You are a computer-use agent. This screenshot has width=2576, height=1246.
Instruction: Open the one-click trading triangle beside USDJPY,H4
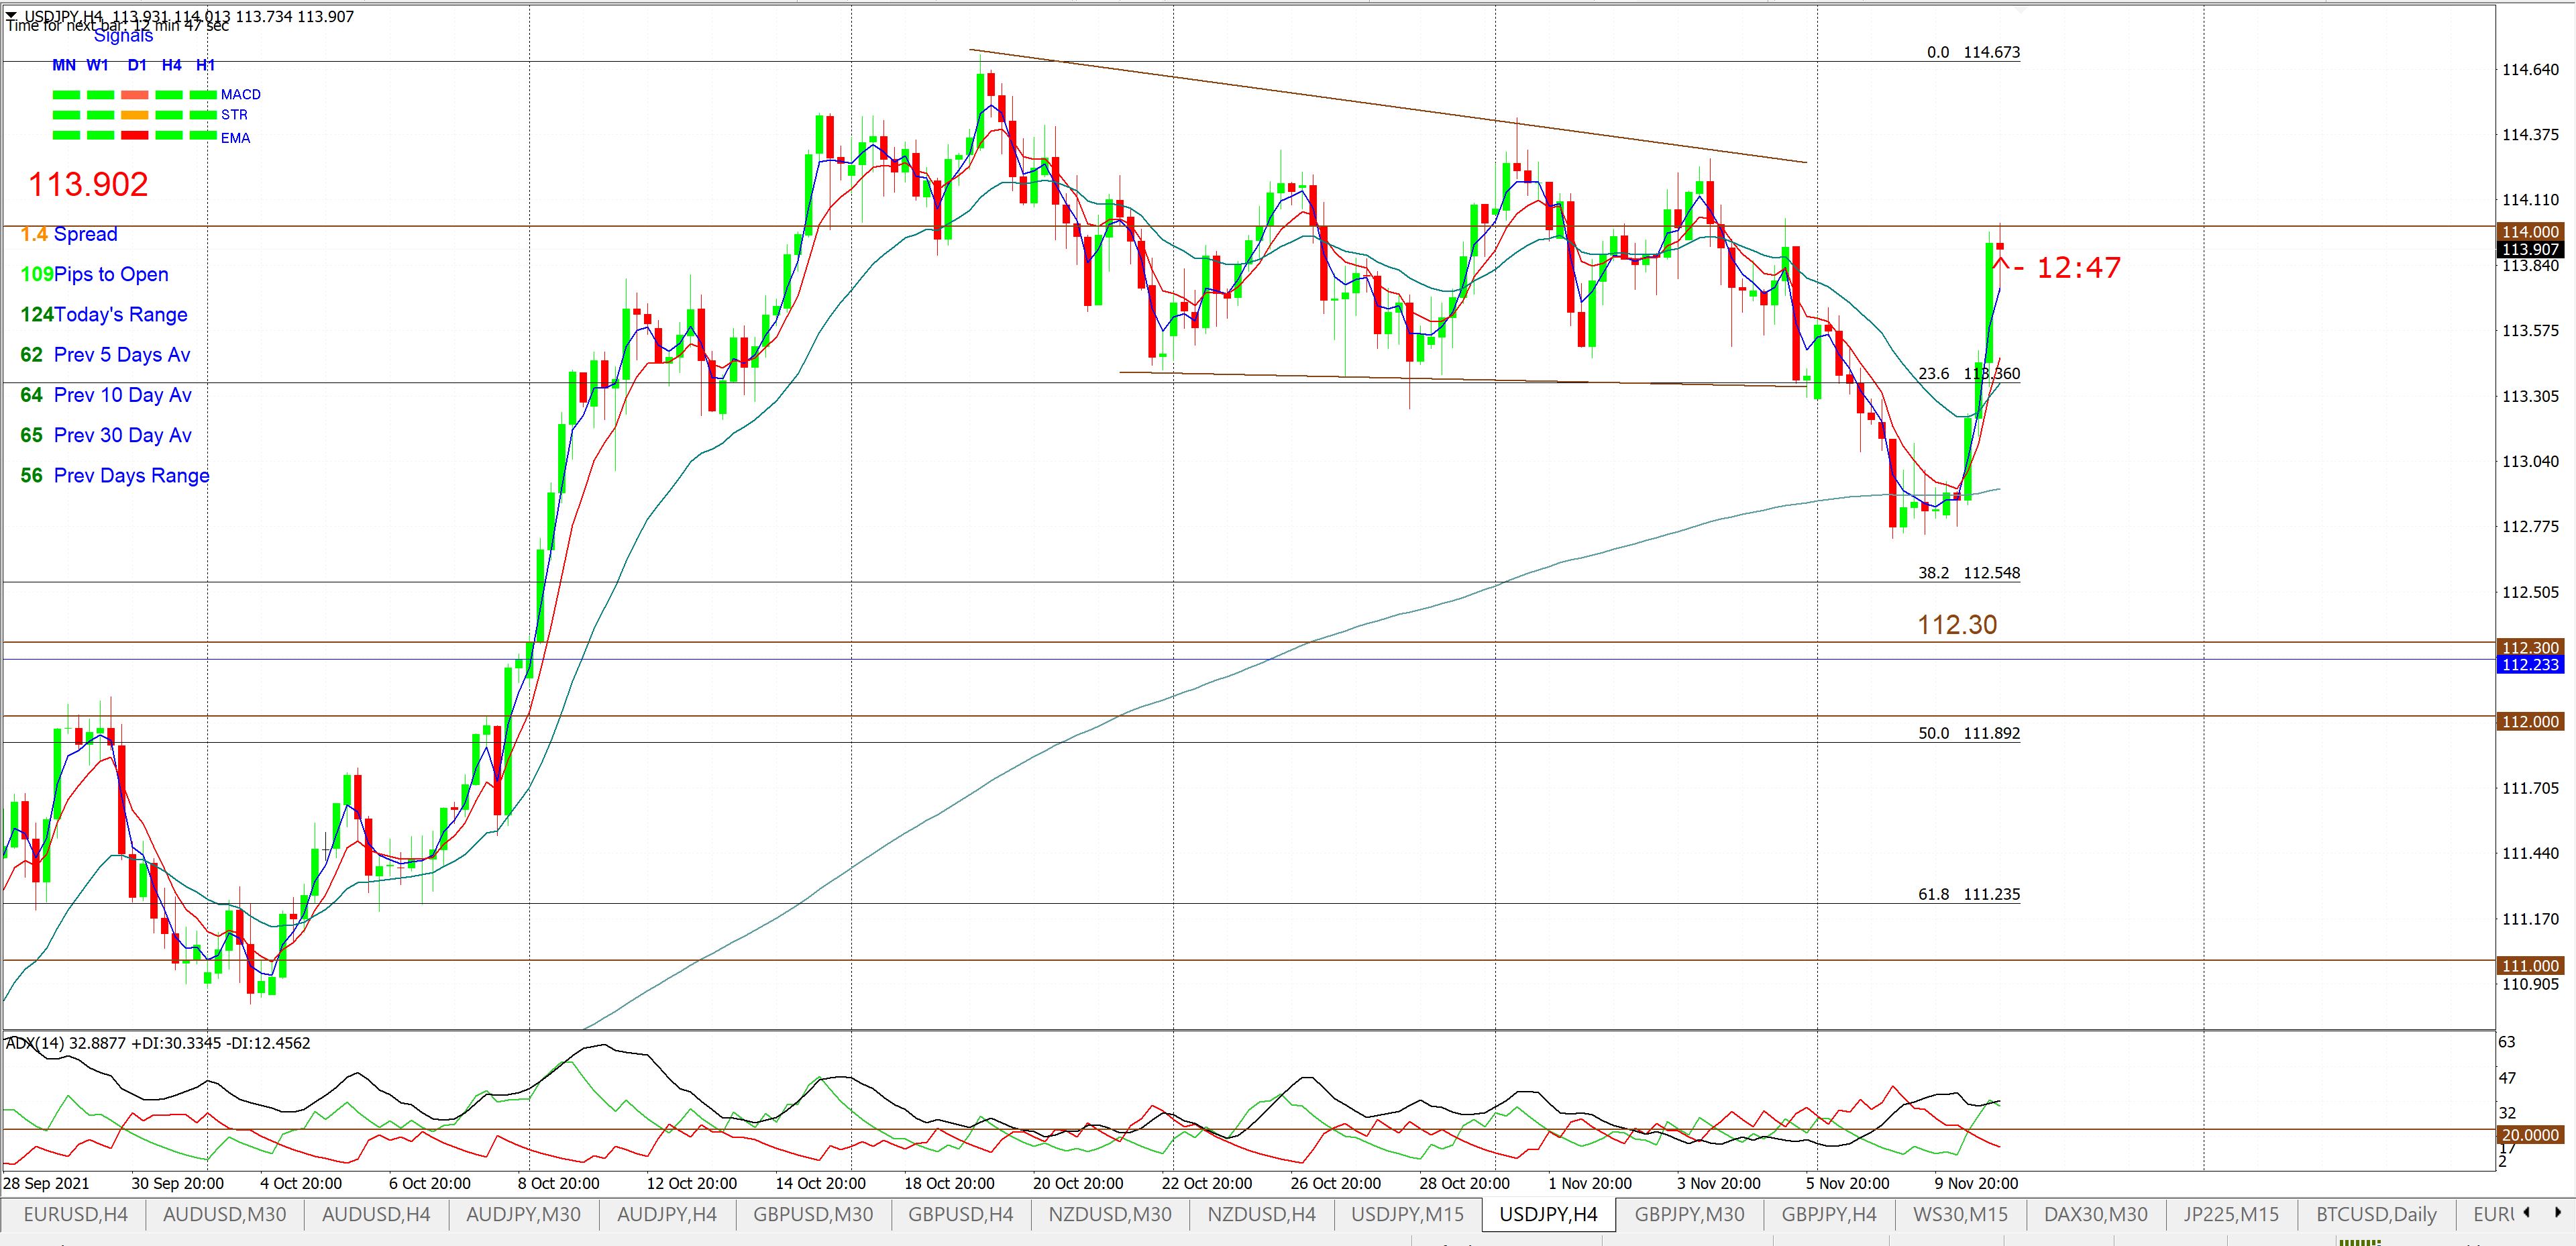[11, 15]
